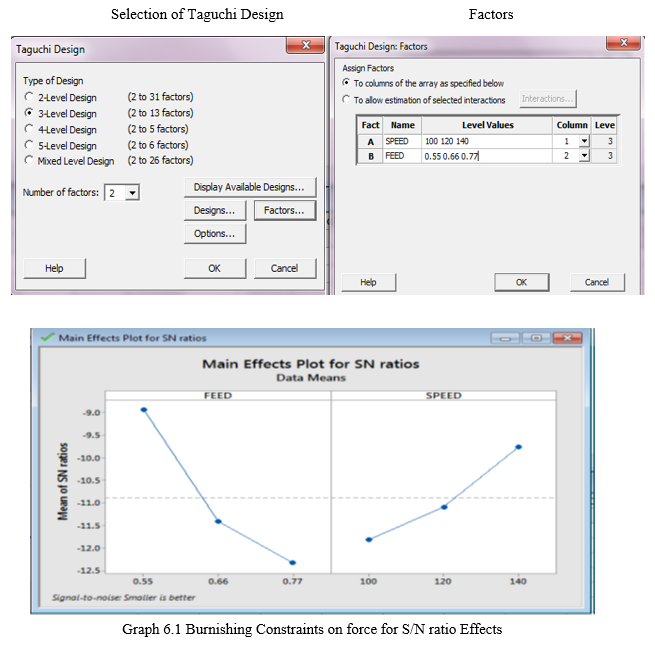Expand the Column dropdown for SPEED row
The image size is (655, 655).
pos(584,141)
